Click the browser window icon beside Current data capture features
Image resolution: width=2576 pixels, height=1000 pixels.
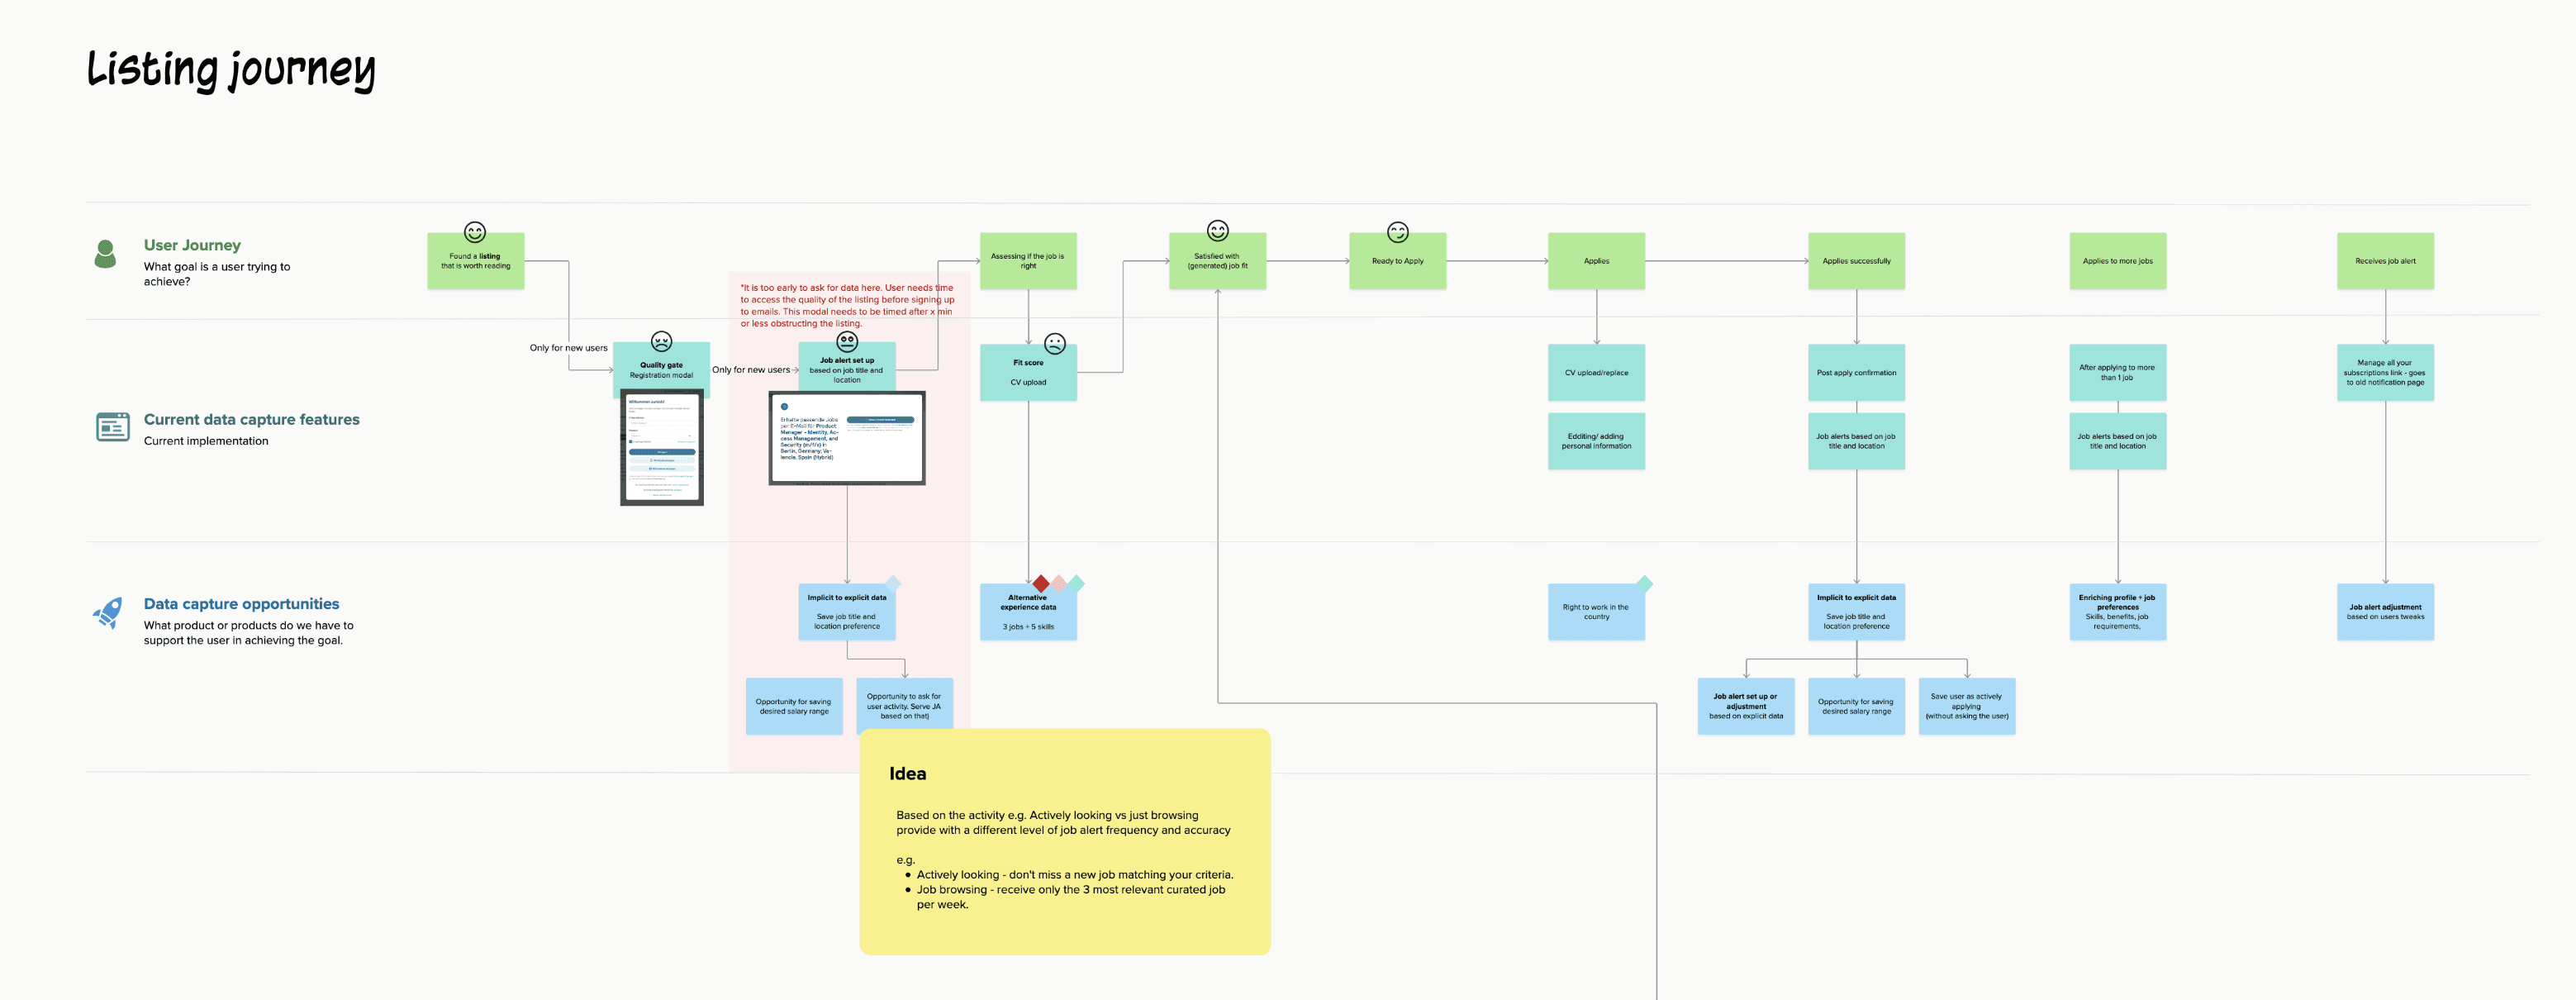click(112, 427)
